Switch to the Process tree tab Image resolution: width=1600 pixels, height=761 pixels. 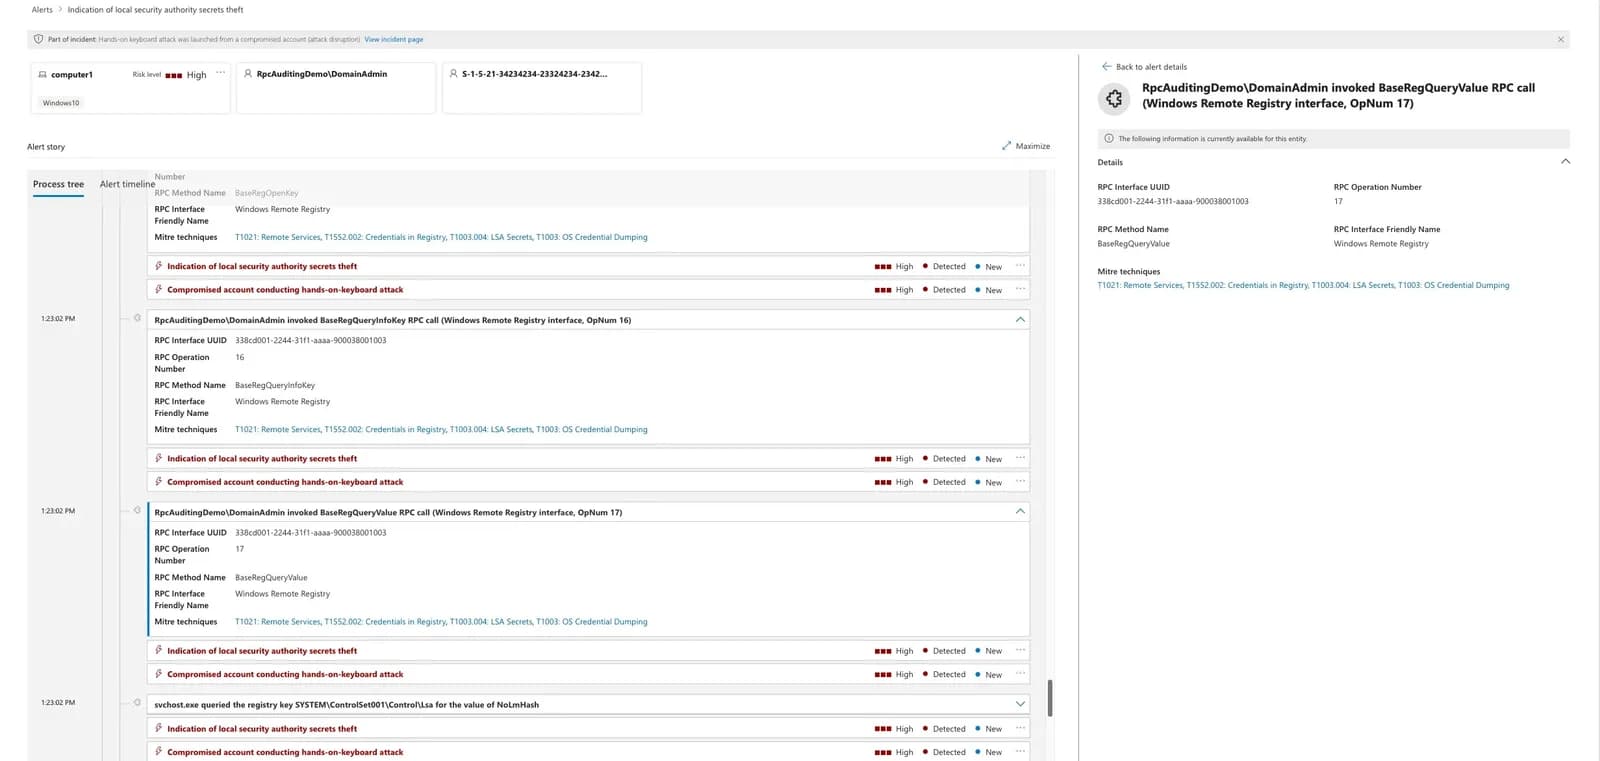pos(58,184)
